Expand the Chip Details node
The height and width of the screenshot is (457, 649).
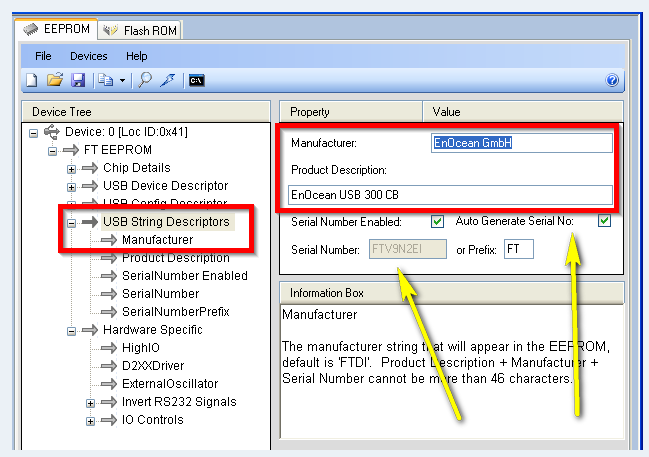71,169
